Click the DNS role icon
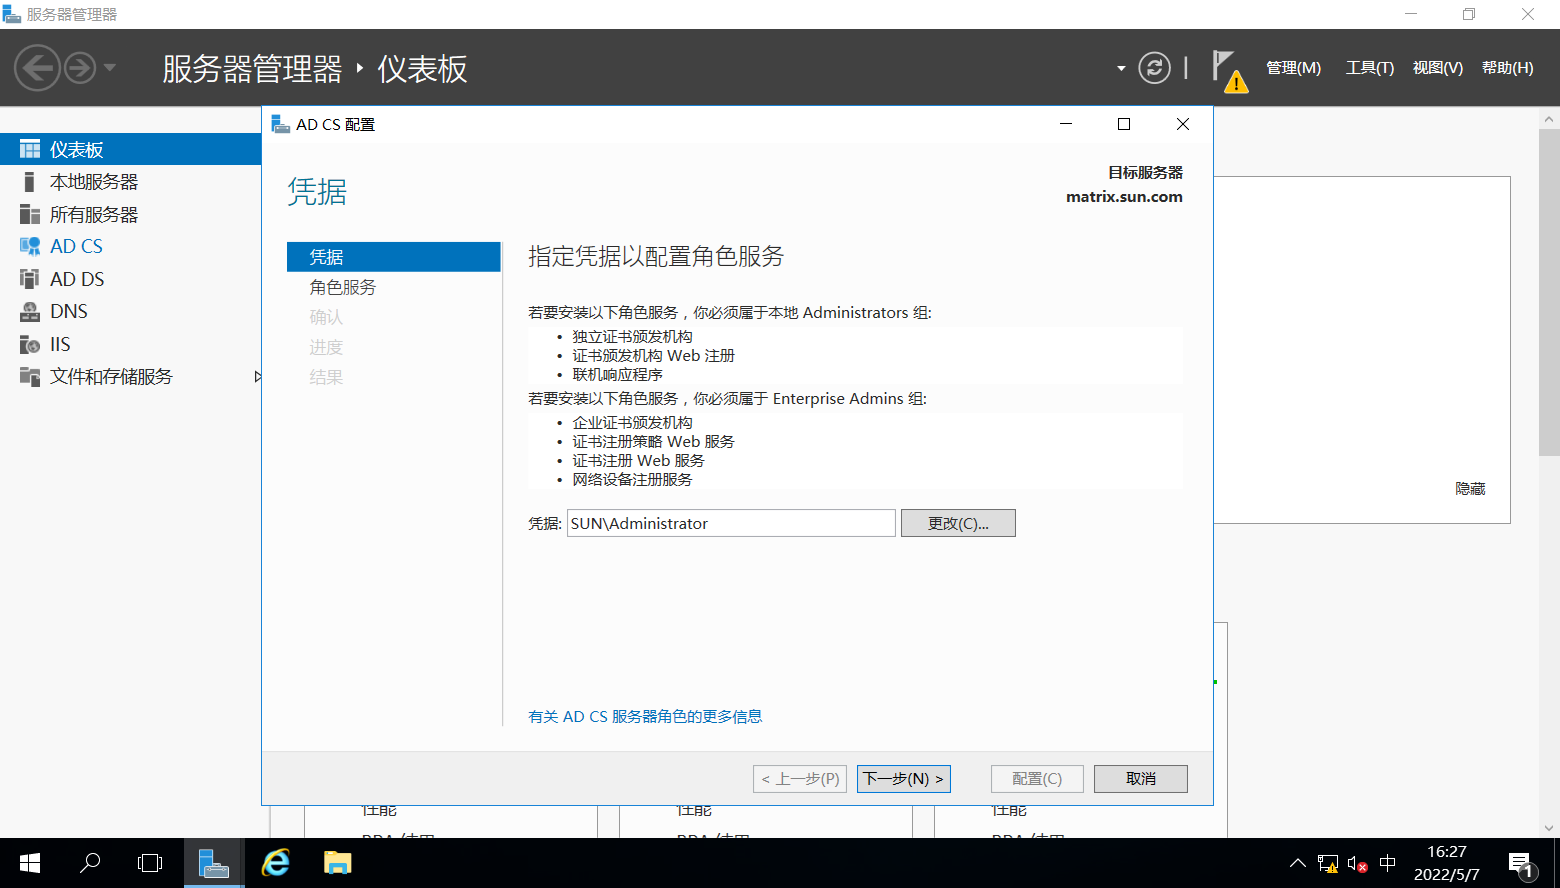This screenshot has height=888, width=1560. (x=30, y=311)
